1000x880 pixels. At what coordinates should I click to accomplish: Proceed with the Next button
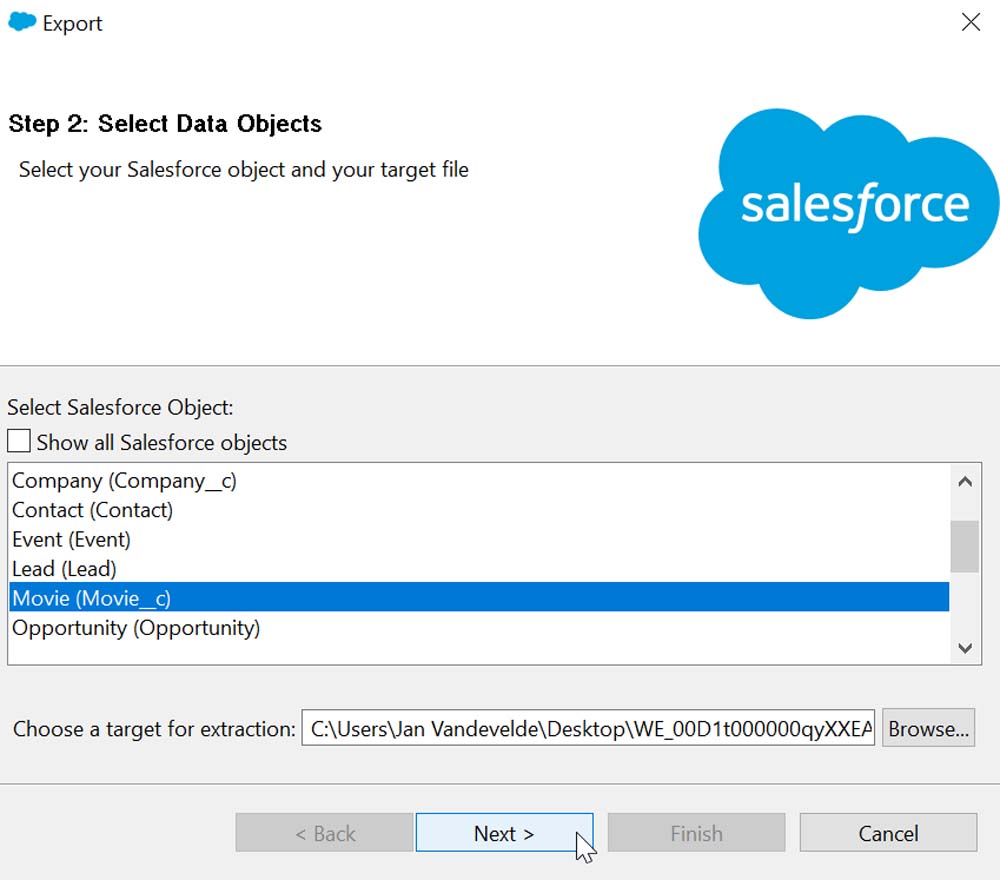(x=504, y=833)
